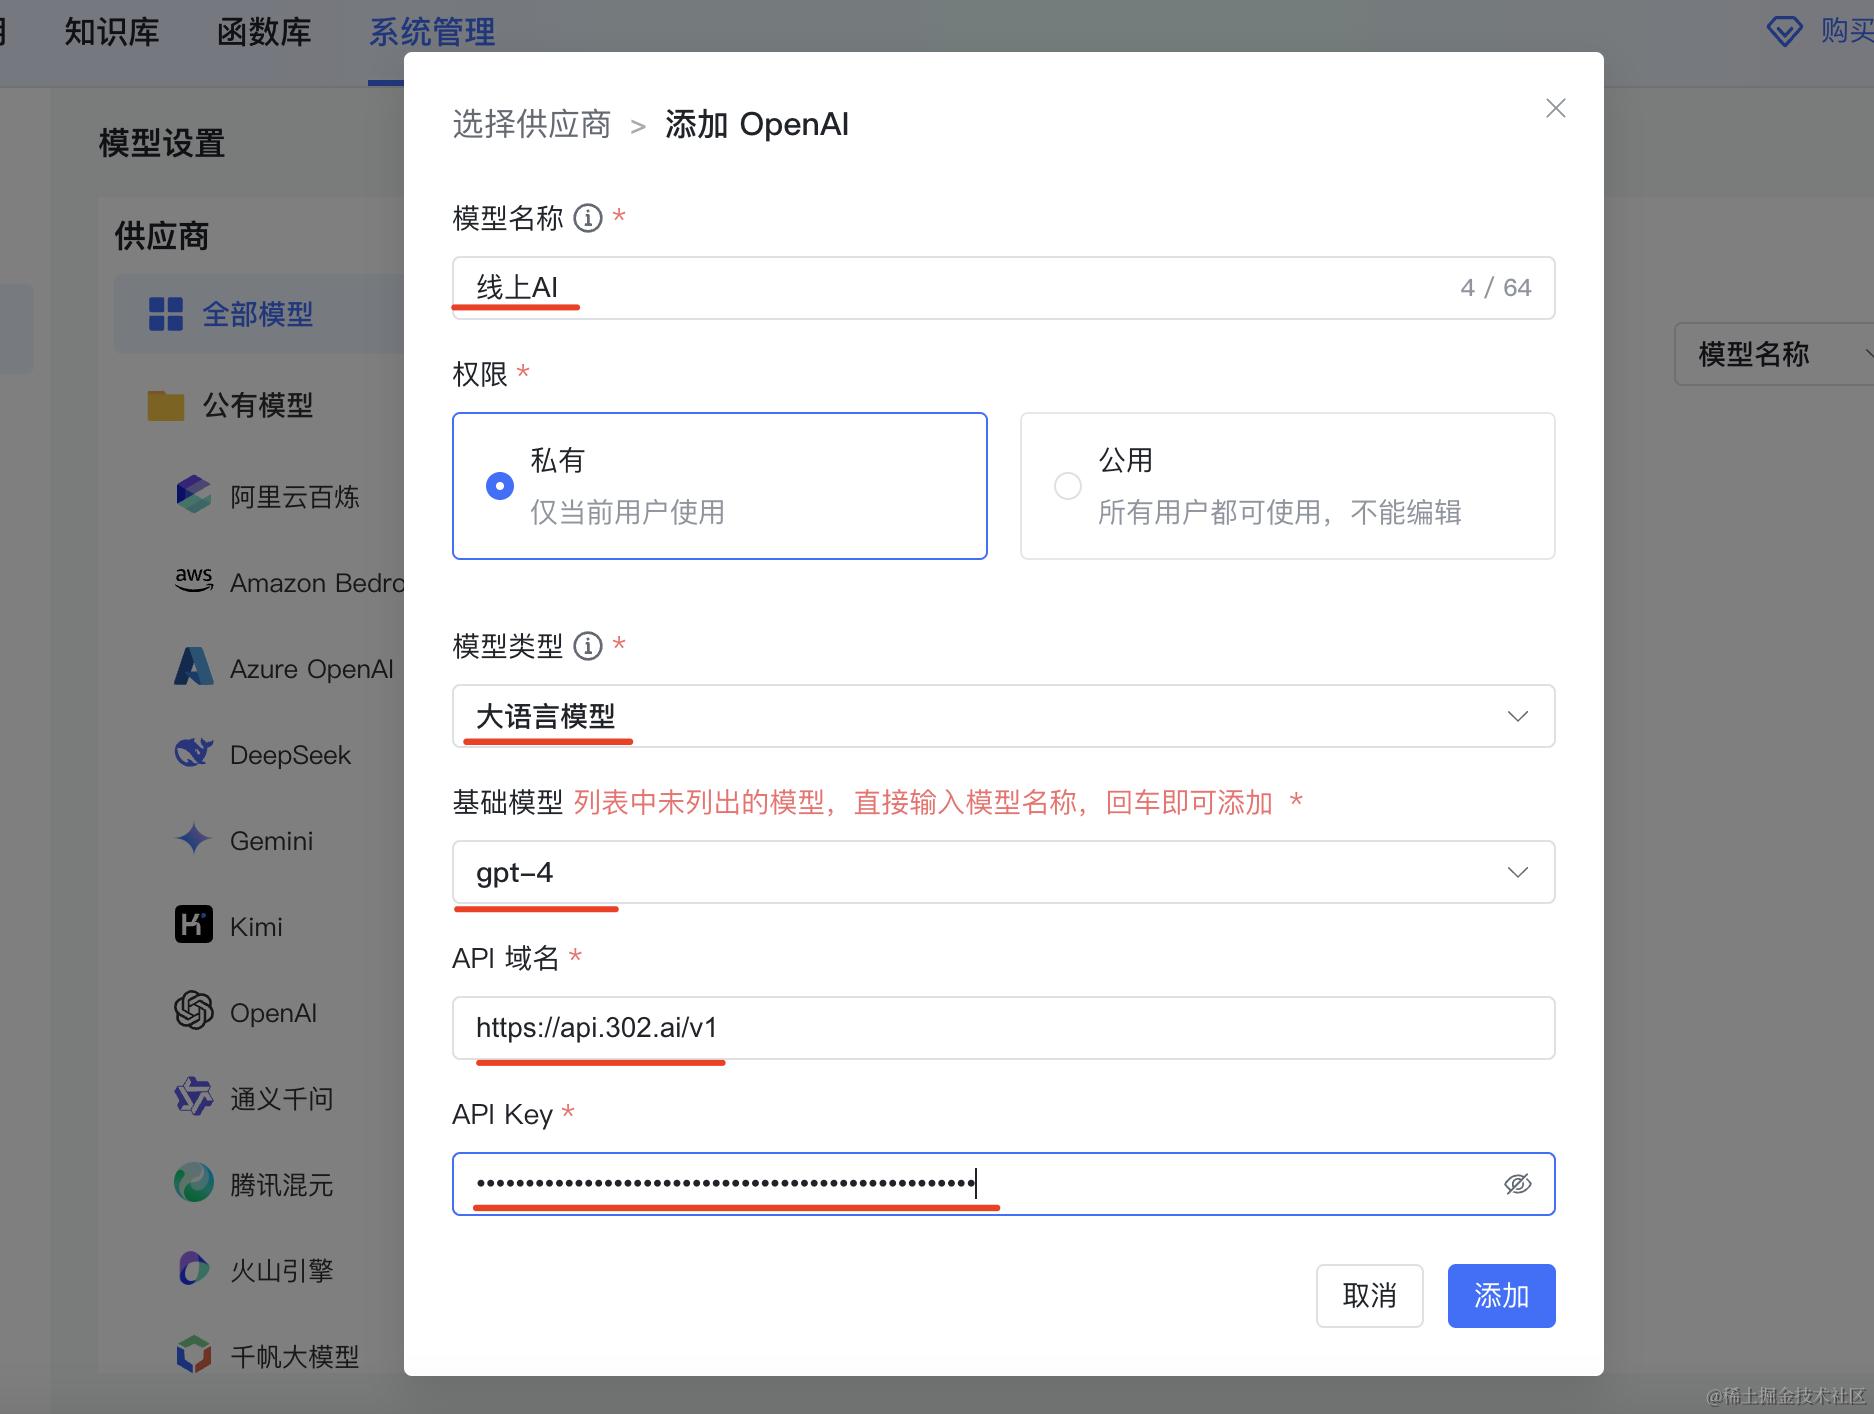Viewport: 1874px width, 1414px height.
Task: Click the AWS Amazon Bedrock icon
Action: 194,580
